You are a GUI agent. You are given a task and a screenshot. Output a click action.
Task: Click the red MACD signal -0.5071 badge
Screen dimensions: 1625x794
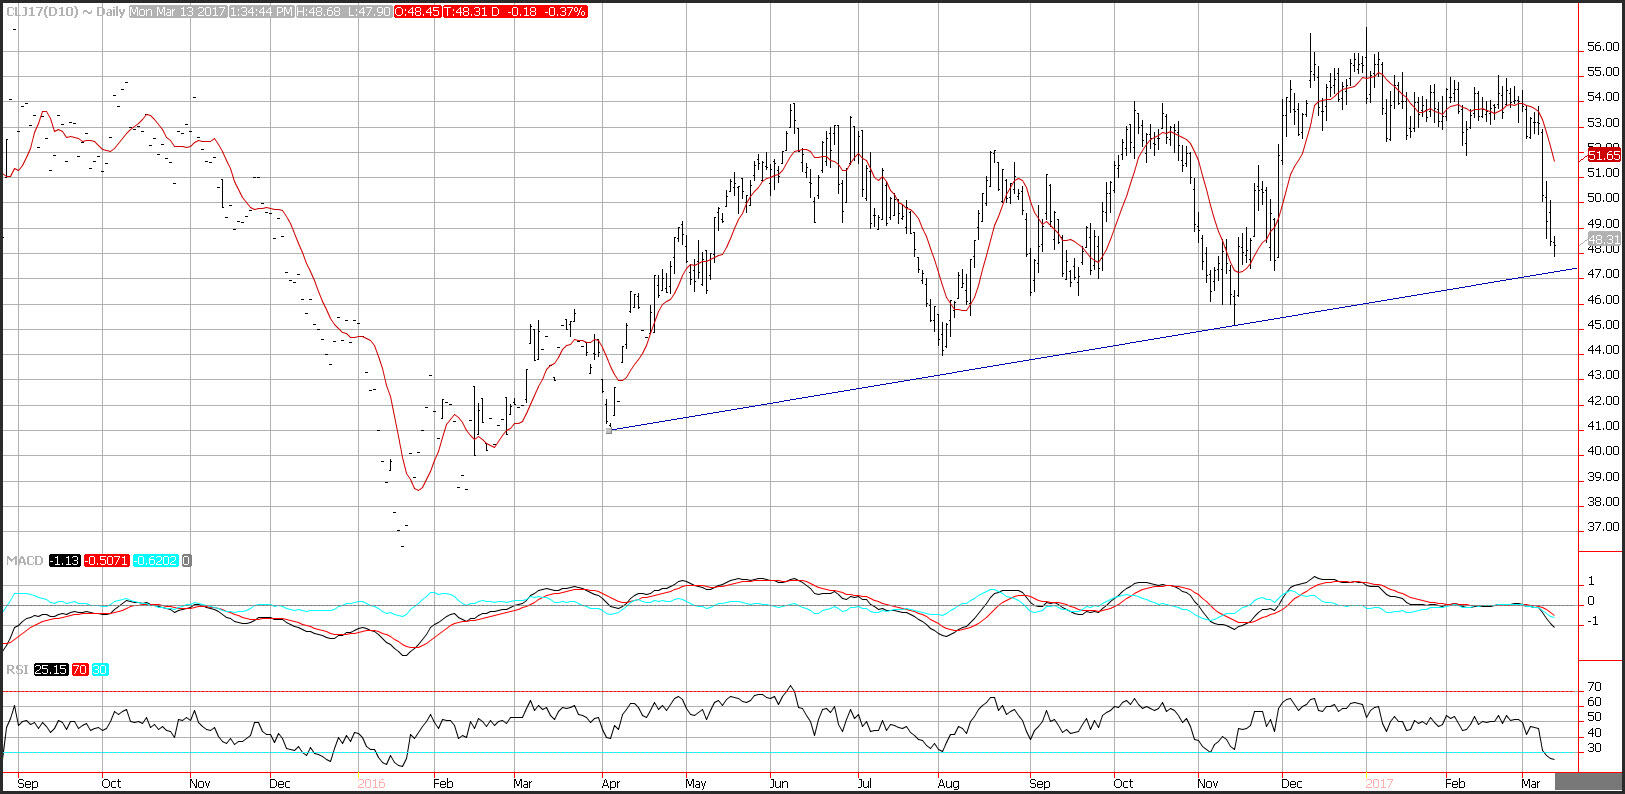[x=107, y=561]
